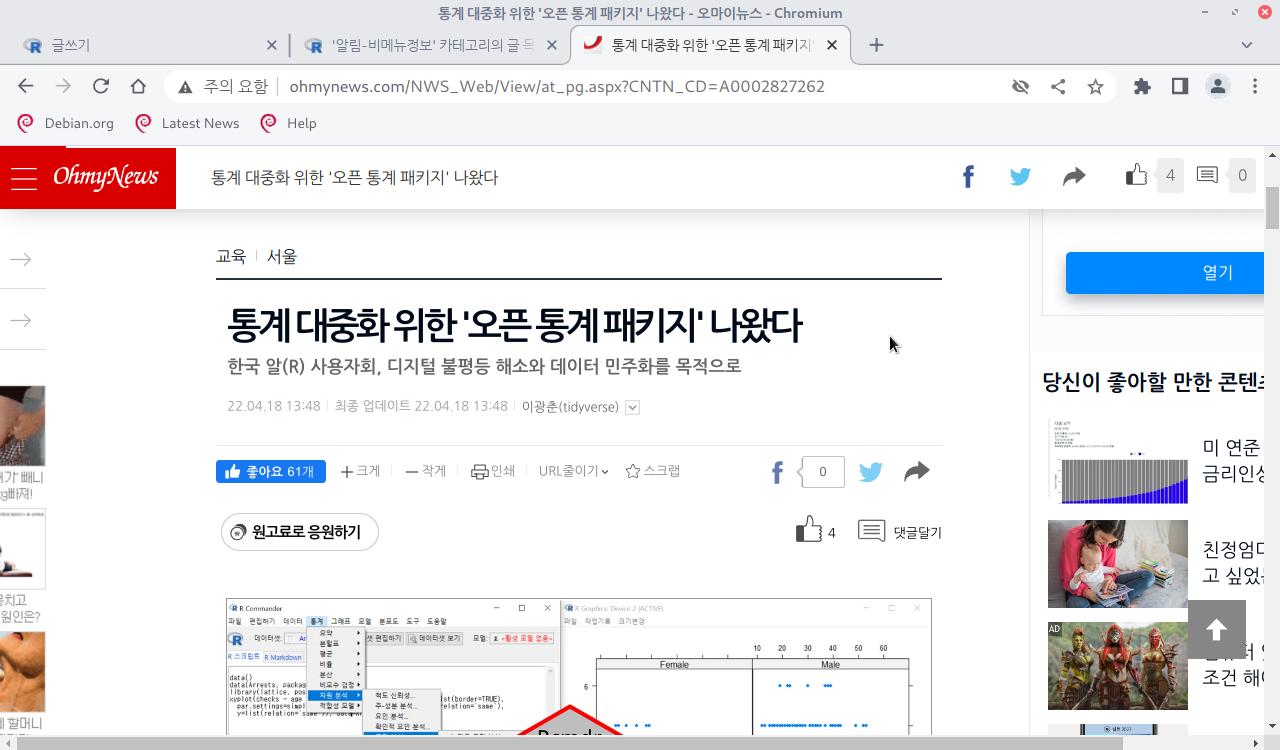Click Facebook icon in article toolbar
Image resolution: width=1280 pixels, height=750 pixels.
click(x=777, y=472)
